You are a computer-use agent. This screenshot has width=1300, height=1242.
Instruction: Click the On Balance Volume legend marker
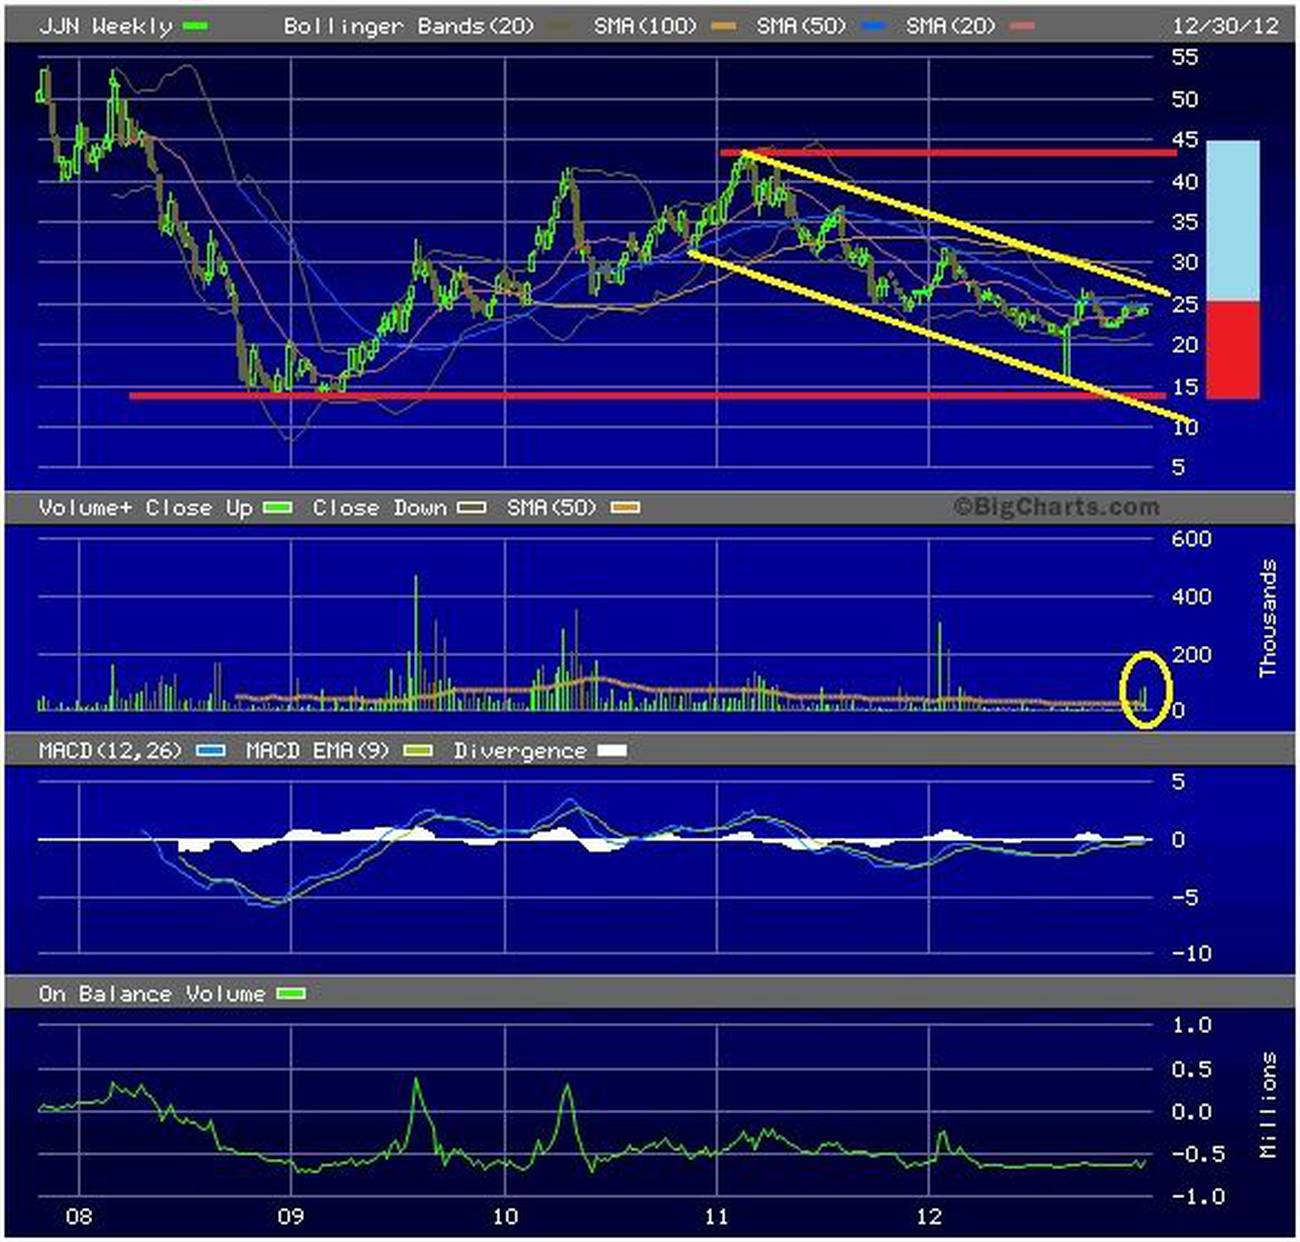tap(290, 994)
